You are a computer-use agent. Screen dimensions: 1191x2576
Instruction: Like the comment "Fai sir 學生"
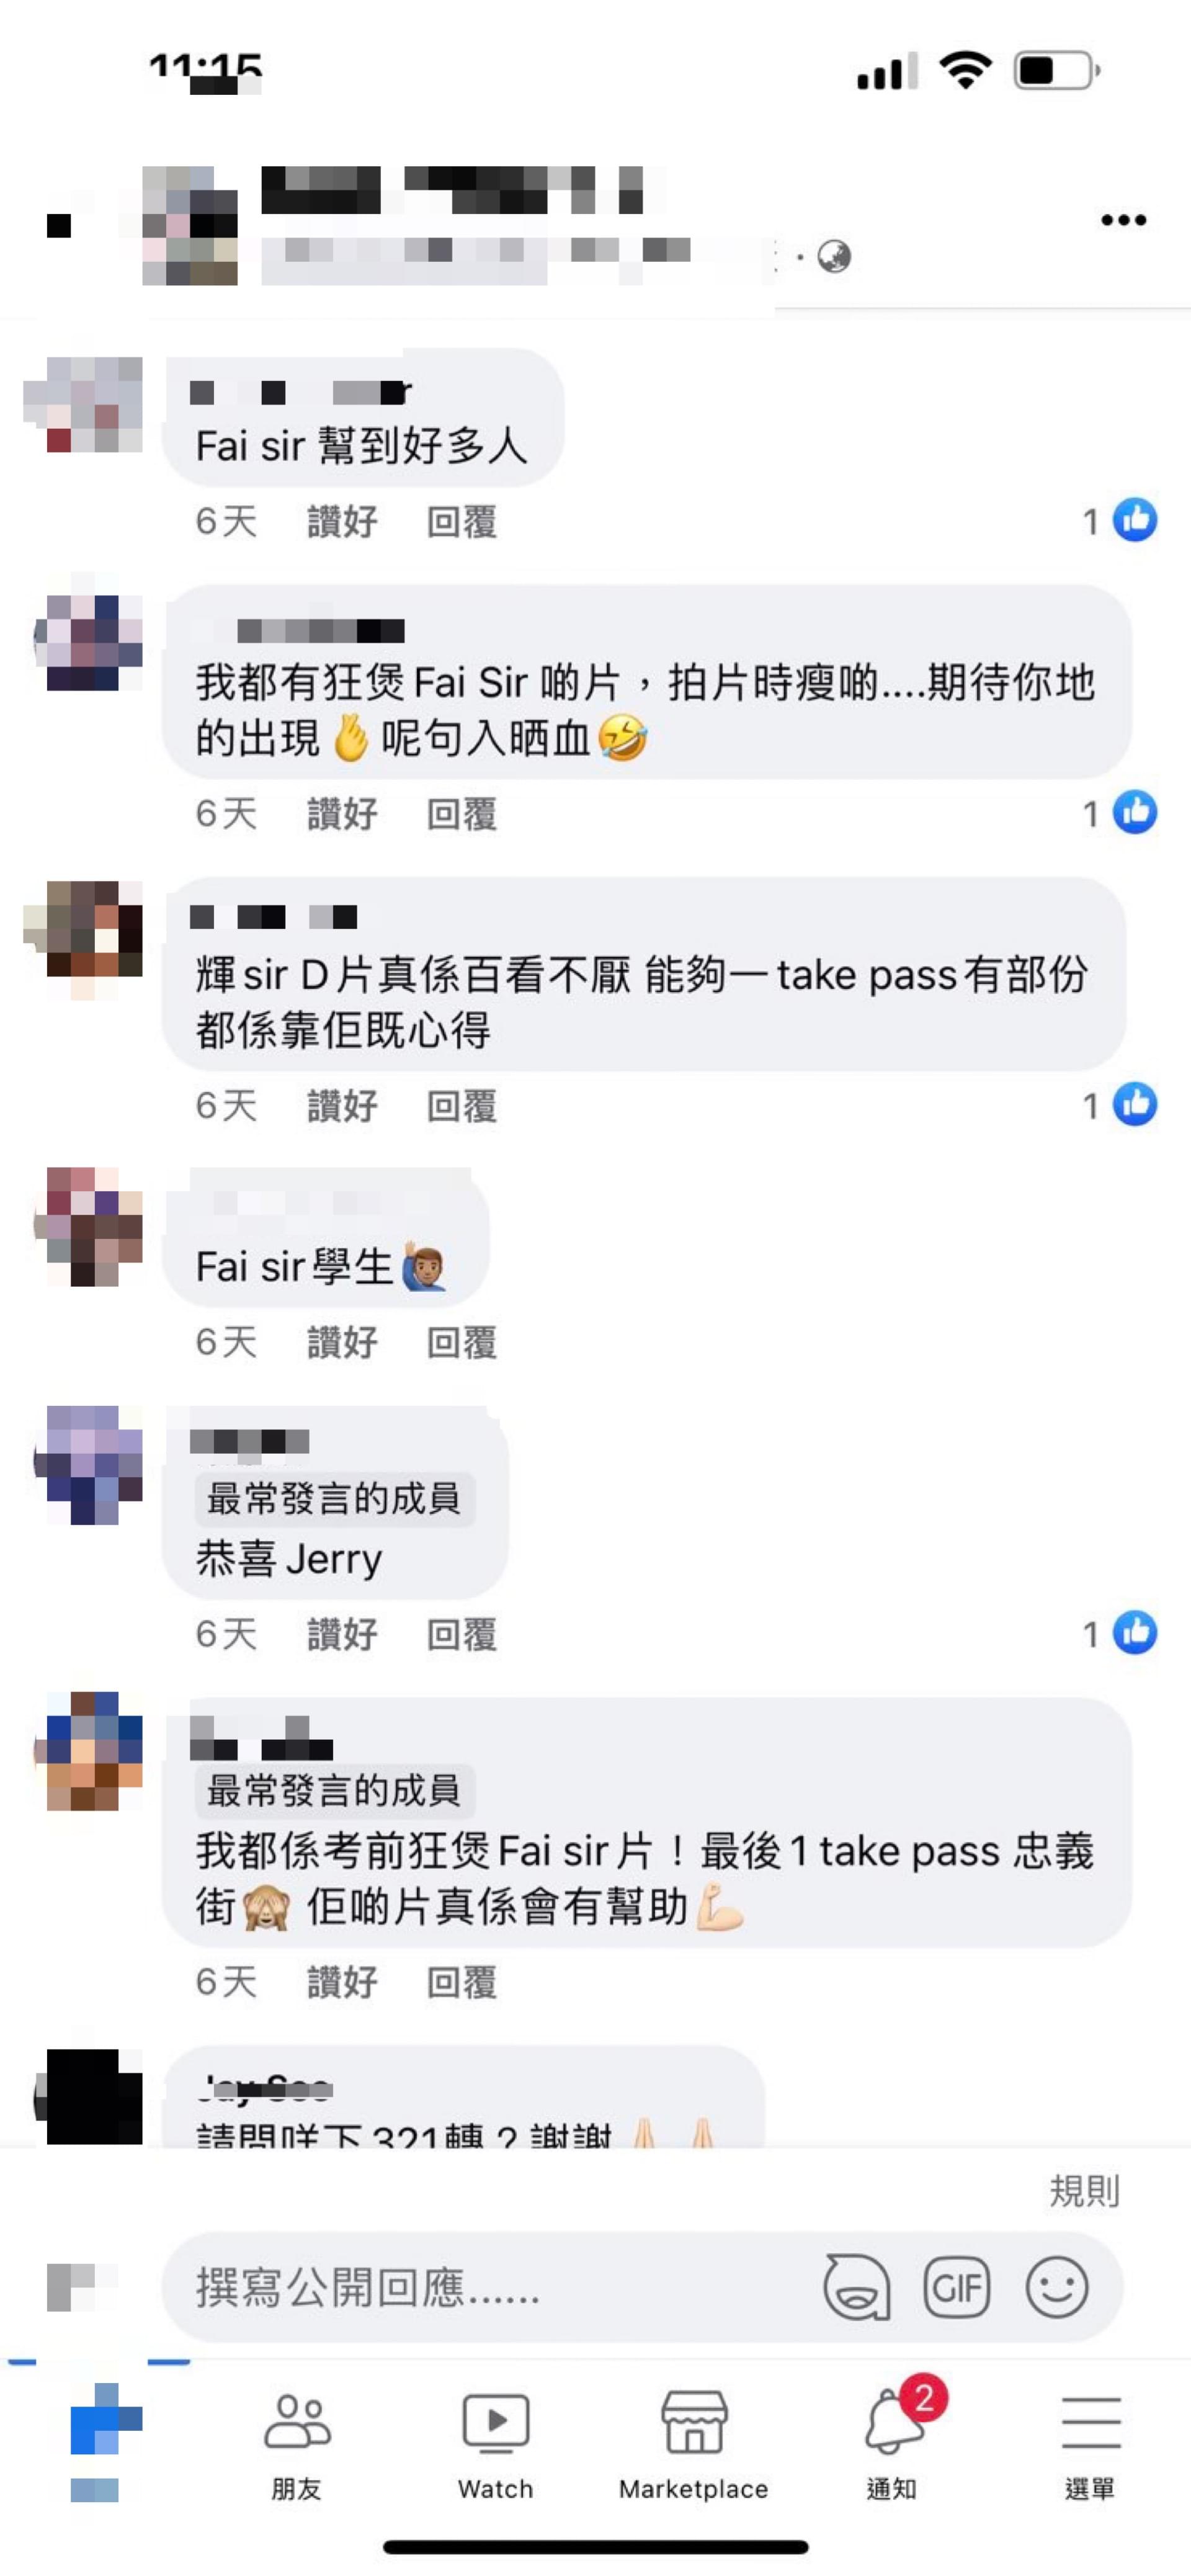(x=342, y=1342)
